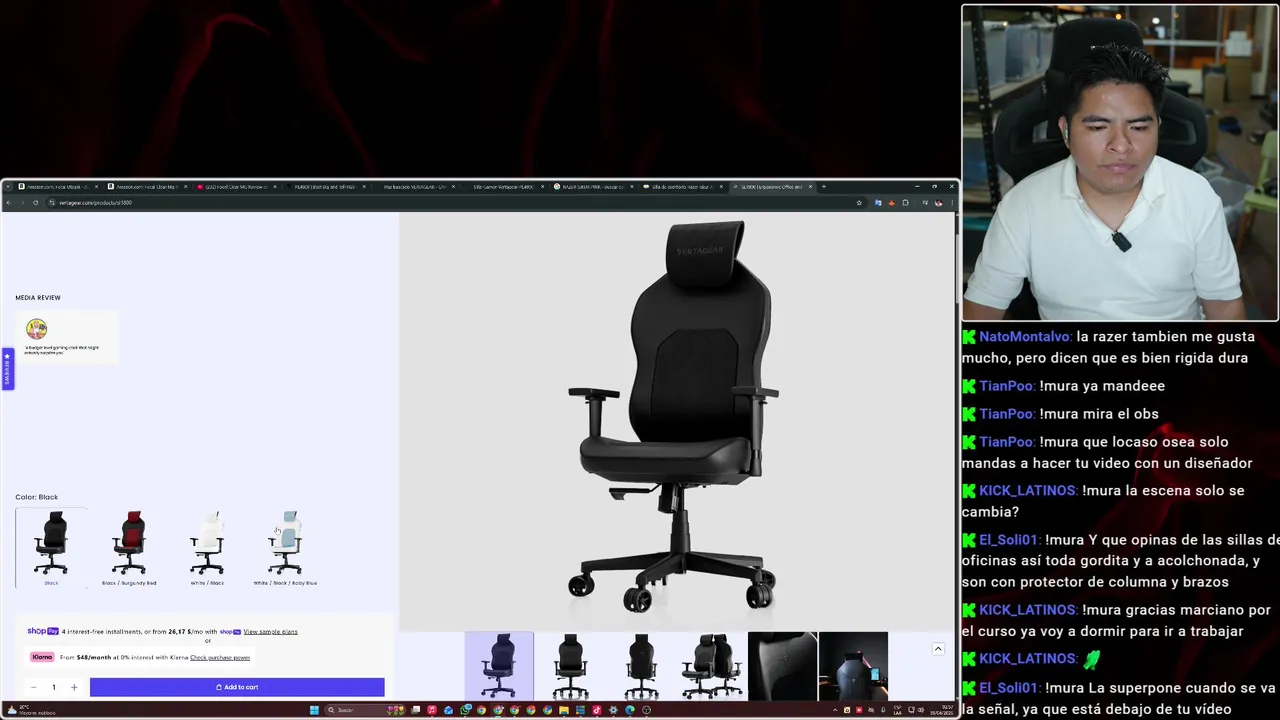The width and height of the screenshot is (1280, 720).
Task: Open the Reviews side tab on page edge
Action: coord(6,369)
